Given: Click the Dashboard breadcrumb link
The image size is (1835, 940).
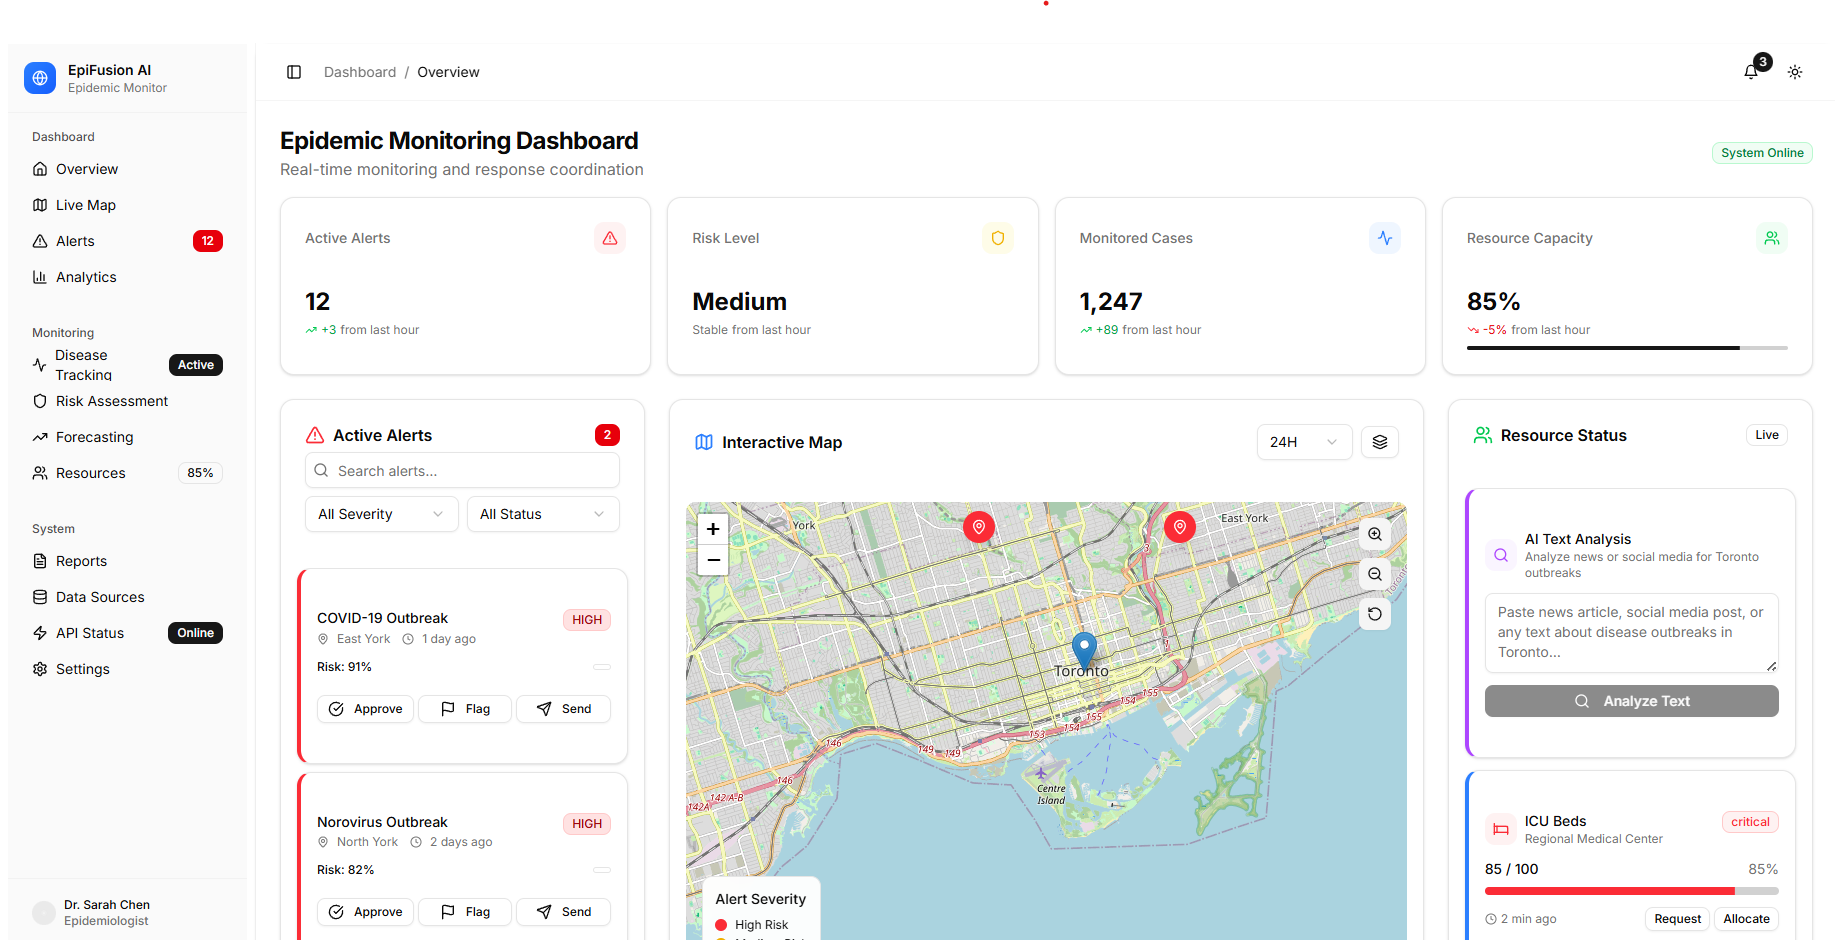Looking at the screenshot, I should tap(360, 72).
